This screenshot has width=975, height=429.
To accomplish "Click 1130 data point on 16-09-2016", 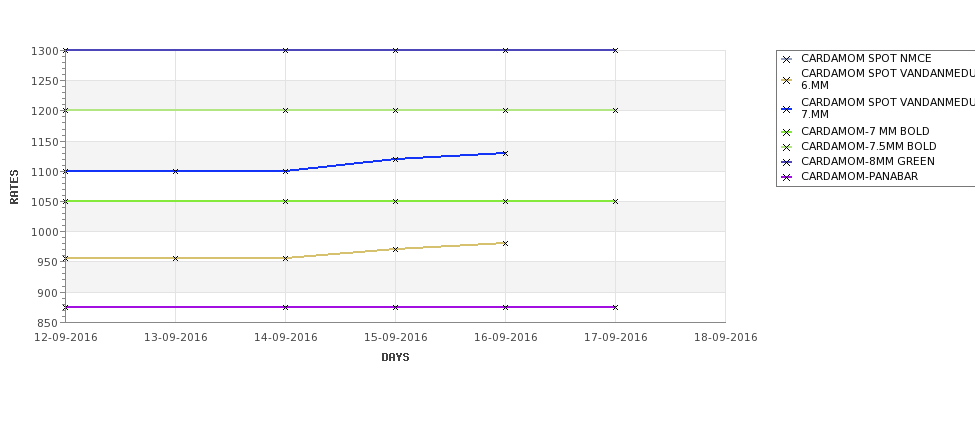I will pyautogui.click(x=505, y=153).
